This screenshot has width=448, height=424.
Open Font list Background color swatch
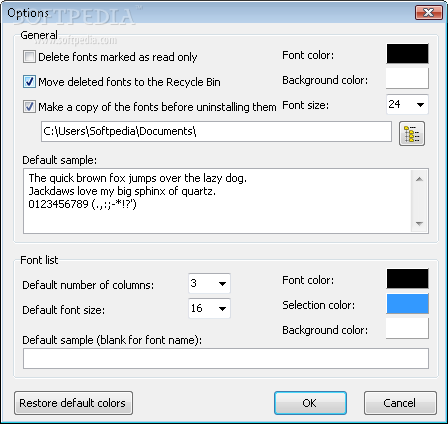coord(407,329)
